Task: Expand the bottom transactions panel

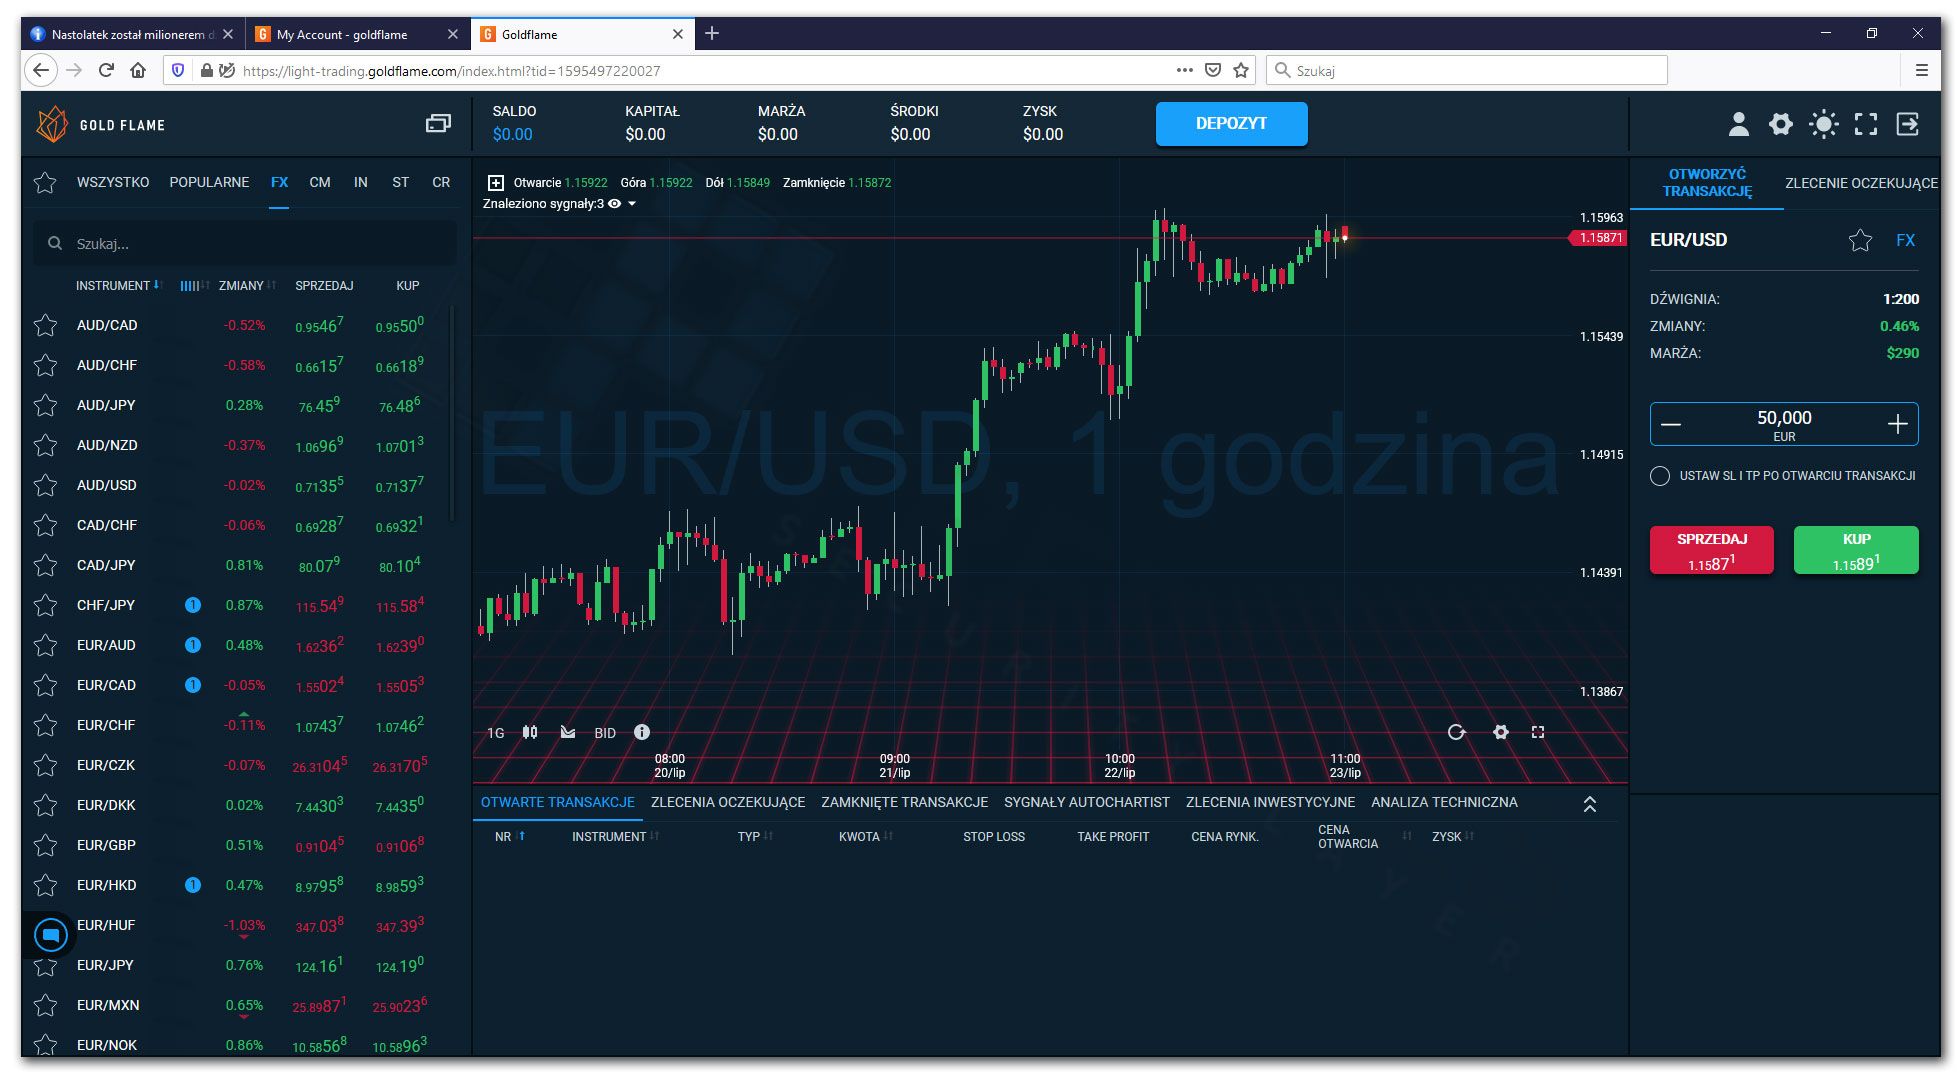Action: (1590, 804)
